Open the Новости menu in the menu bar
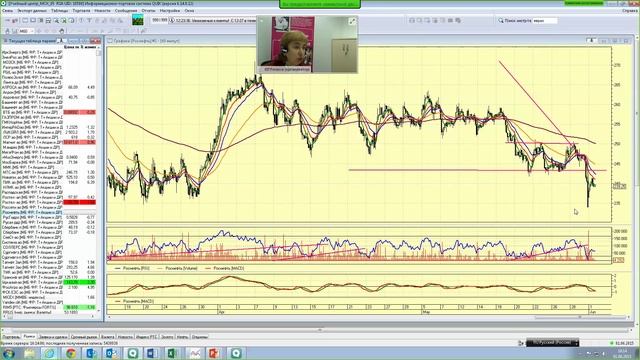640x360 pixels. 102,11
